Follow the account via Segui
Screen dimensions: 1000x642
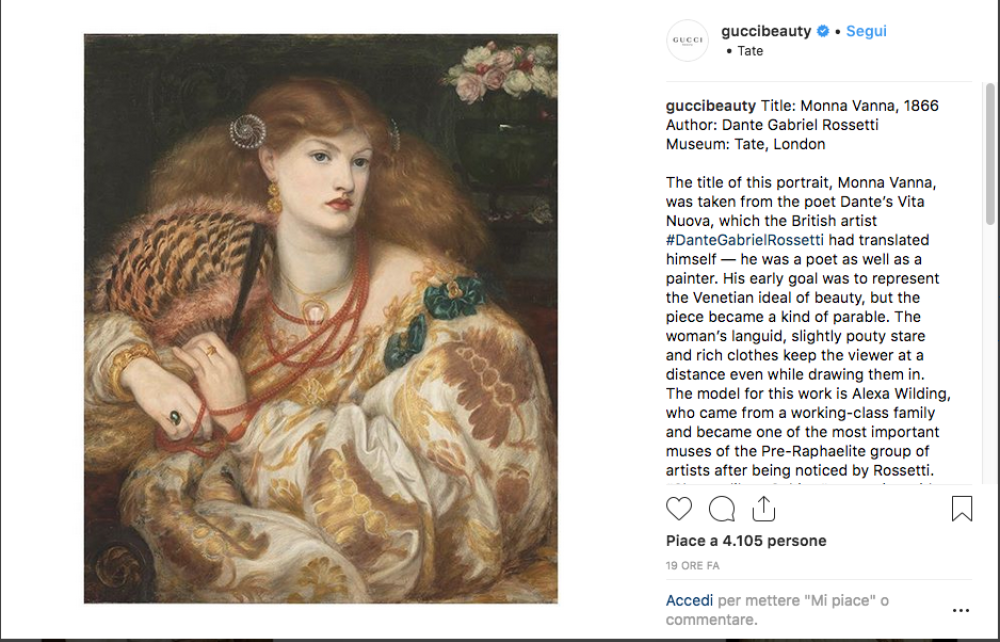[x=866, y=31]
